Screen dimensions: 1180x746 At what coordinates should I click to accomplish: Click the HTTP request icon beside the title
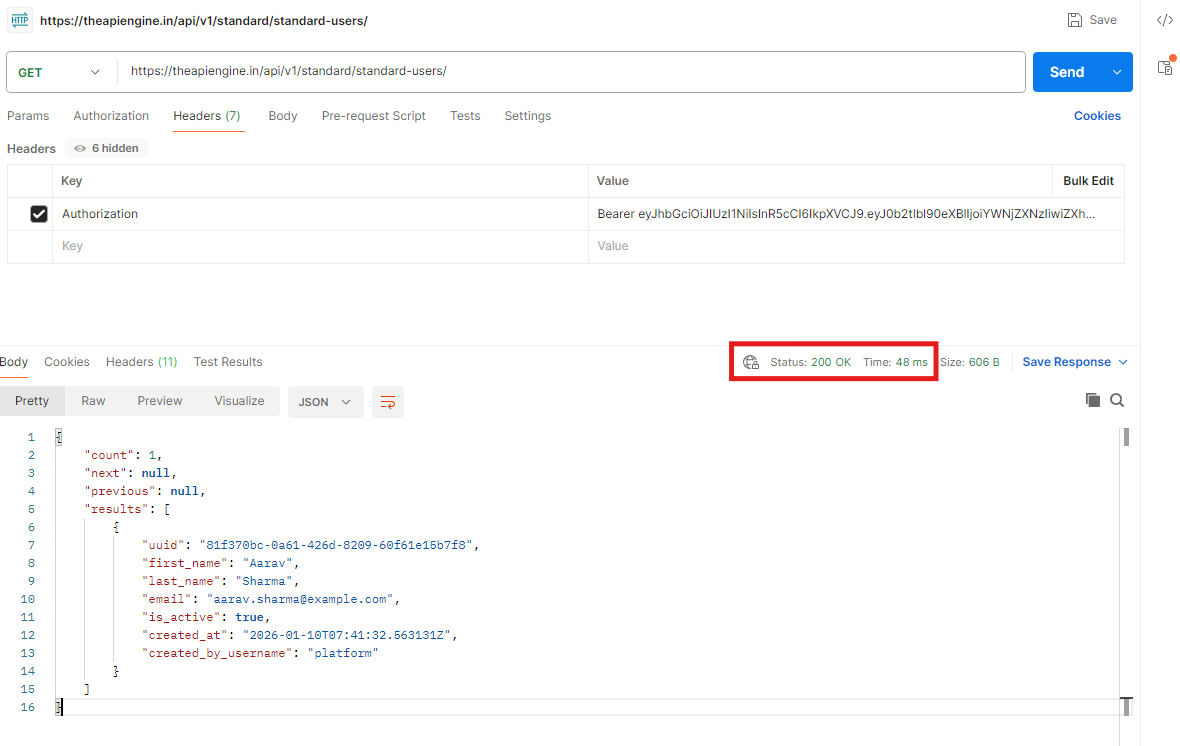coord(20,21)
